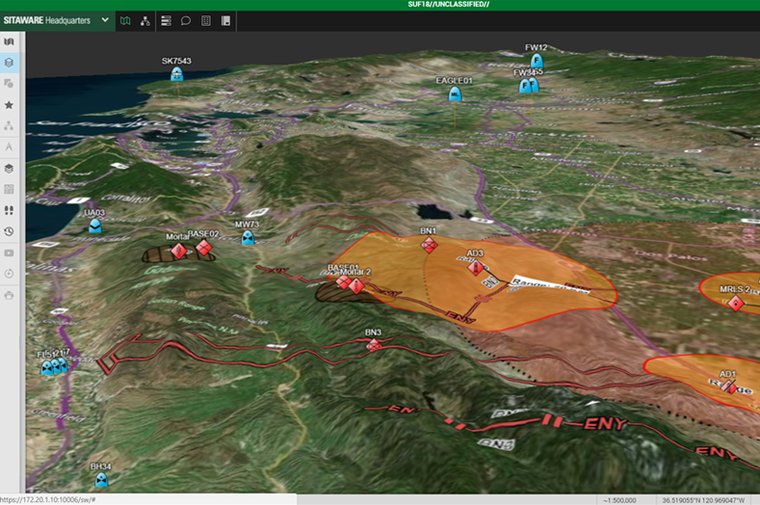Click the BN3 red hostile unit marker
The width and height of the screenshot is (760, 505).
coord(373,345)
